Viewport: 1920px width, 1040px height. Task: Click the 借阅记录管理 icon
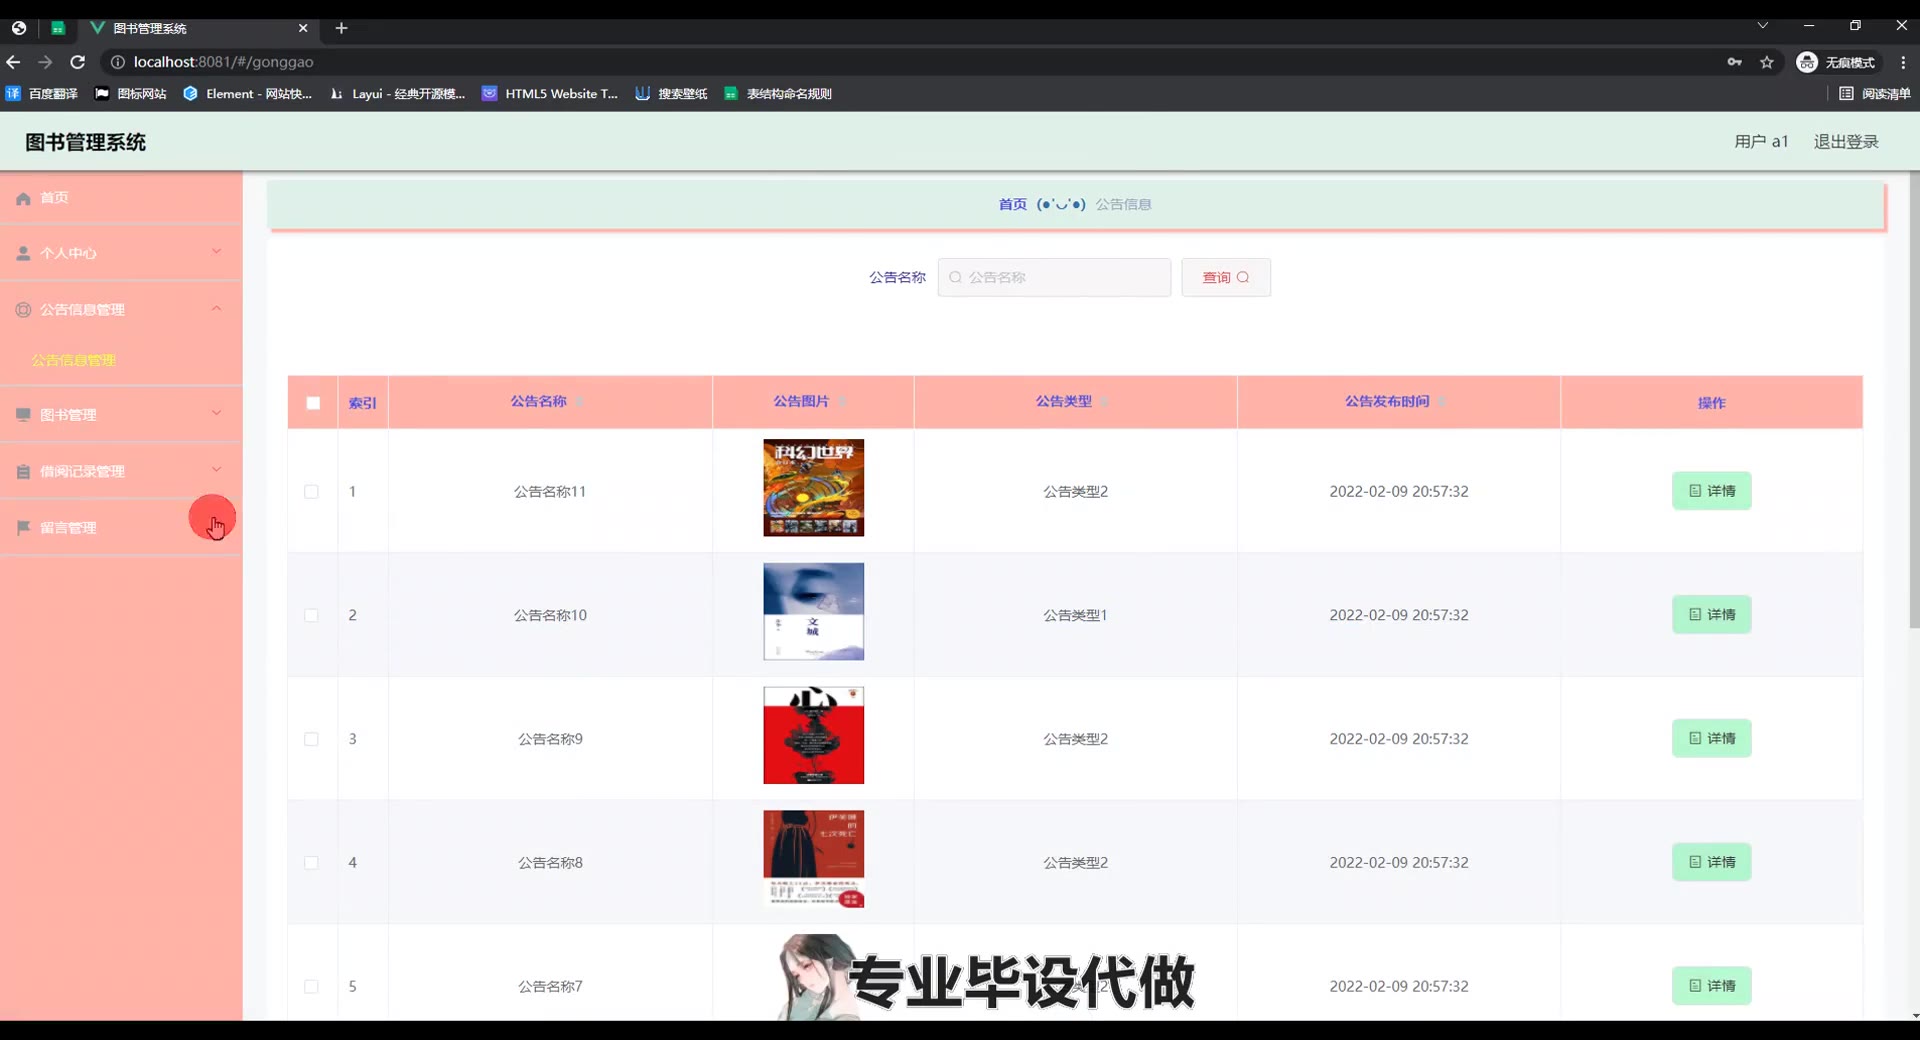pyautogui.click(x=23, y=472)
